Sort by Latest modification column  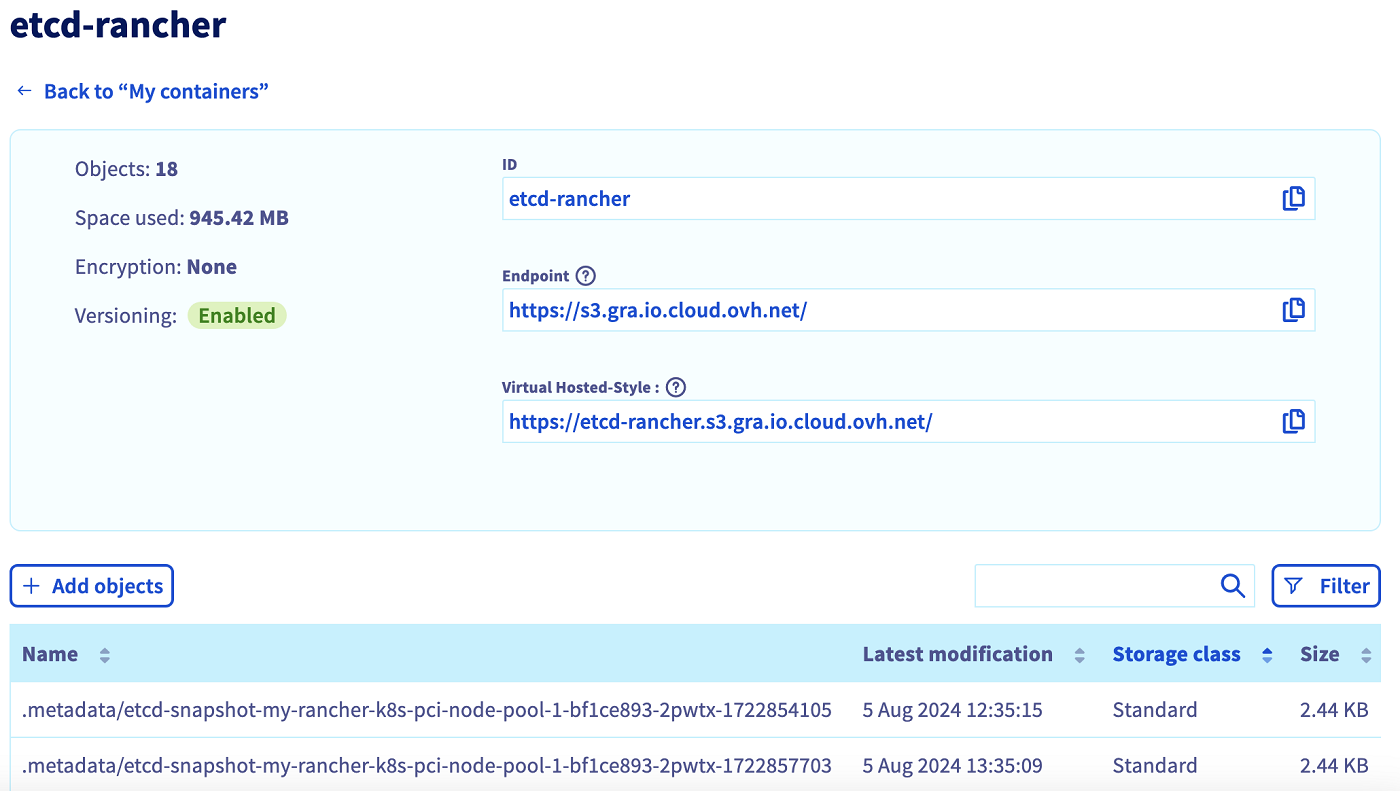(1079, 654)
